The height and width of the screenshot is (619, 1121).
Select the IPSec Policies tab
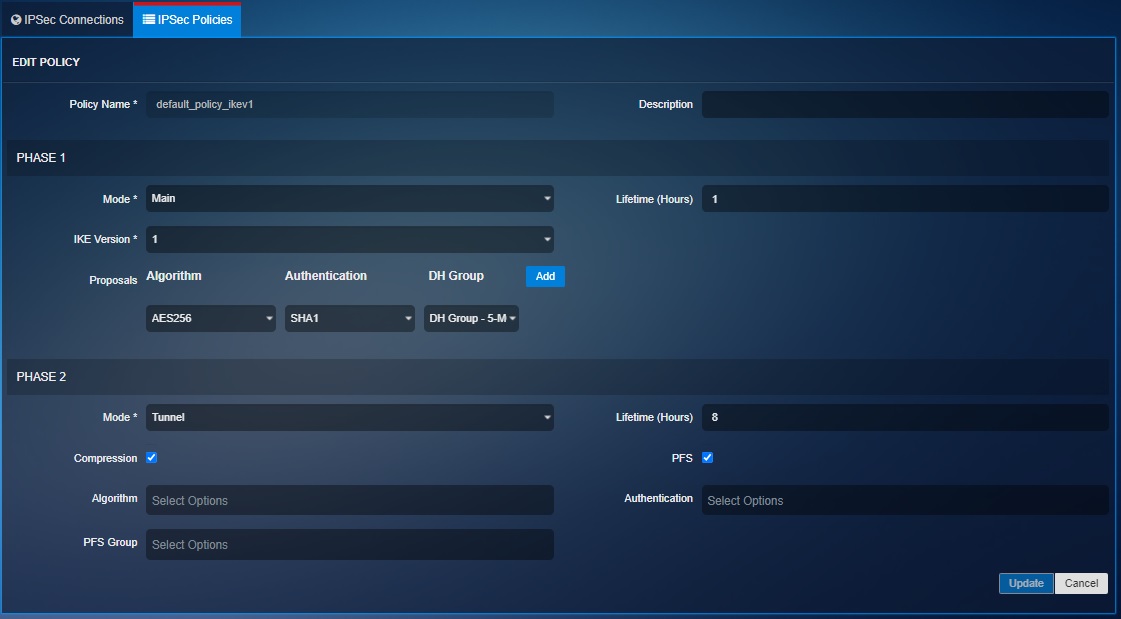(x=187, y=19)
